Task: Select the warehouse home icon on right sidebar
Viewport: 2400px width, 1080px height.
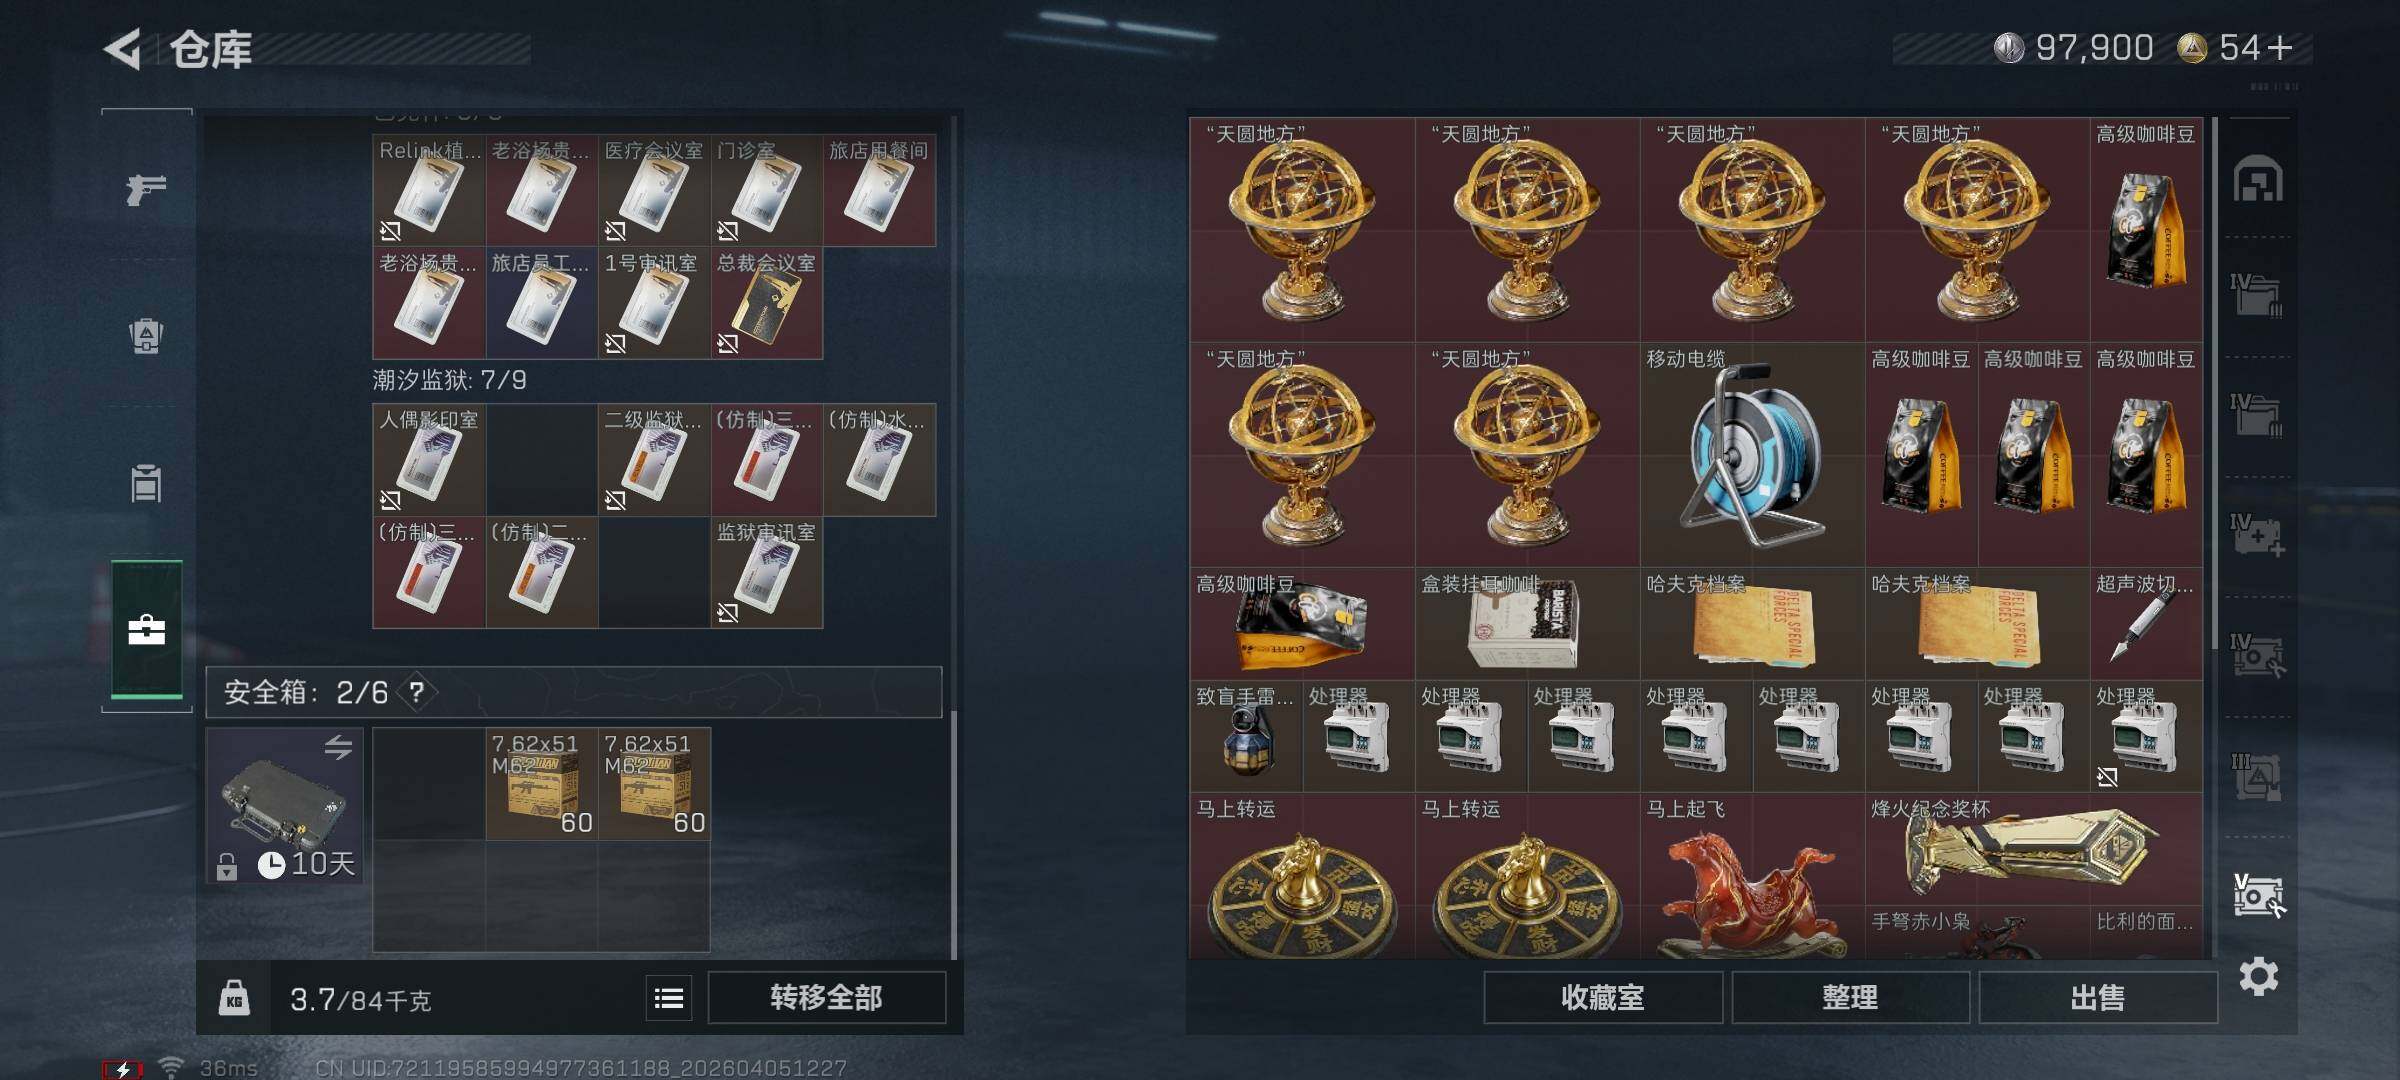Action: [2258, 180]
